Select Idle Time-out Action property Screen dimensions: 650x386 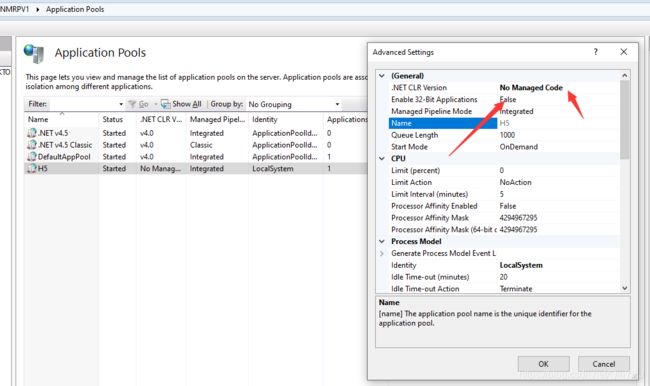[425, 289]
